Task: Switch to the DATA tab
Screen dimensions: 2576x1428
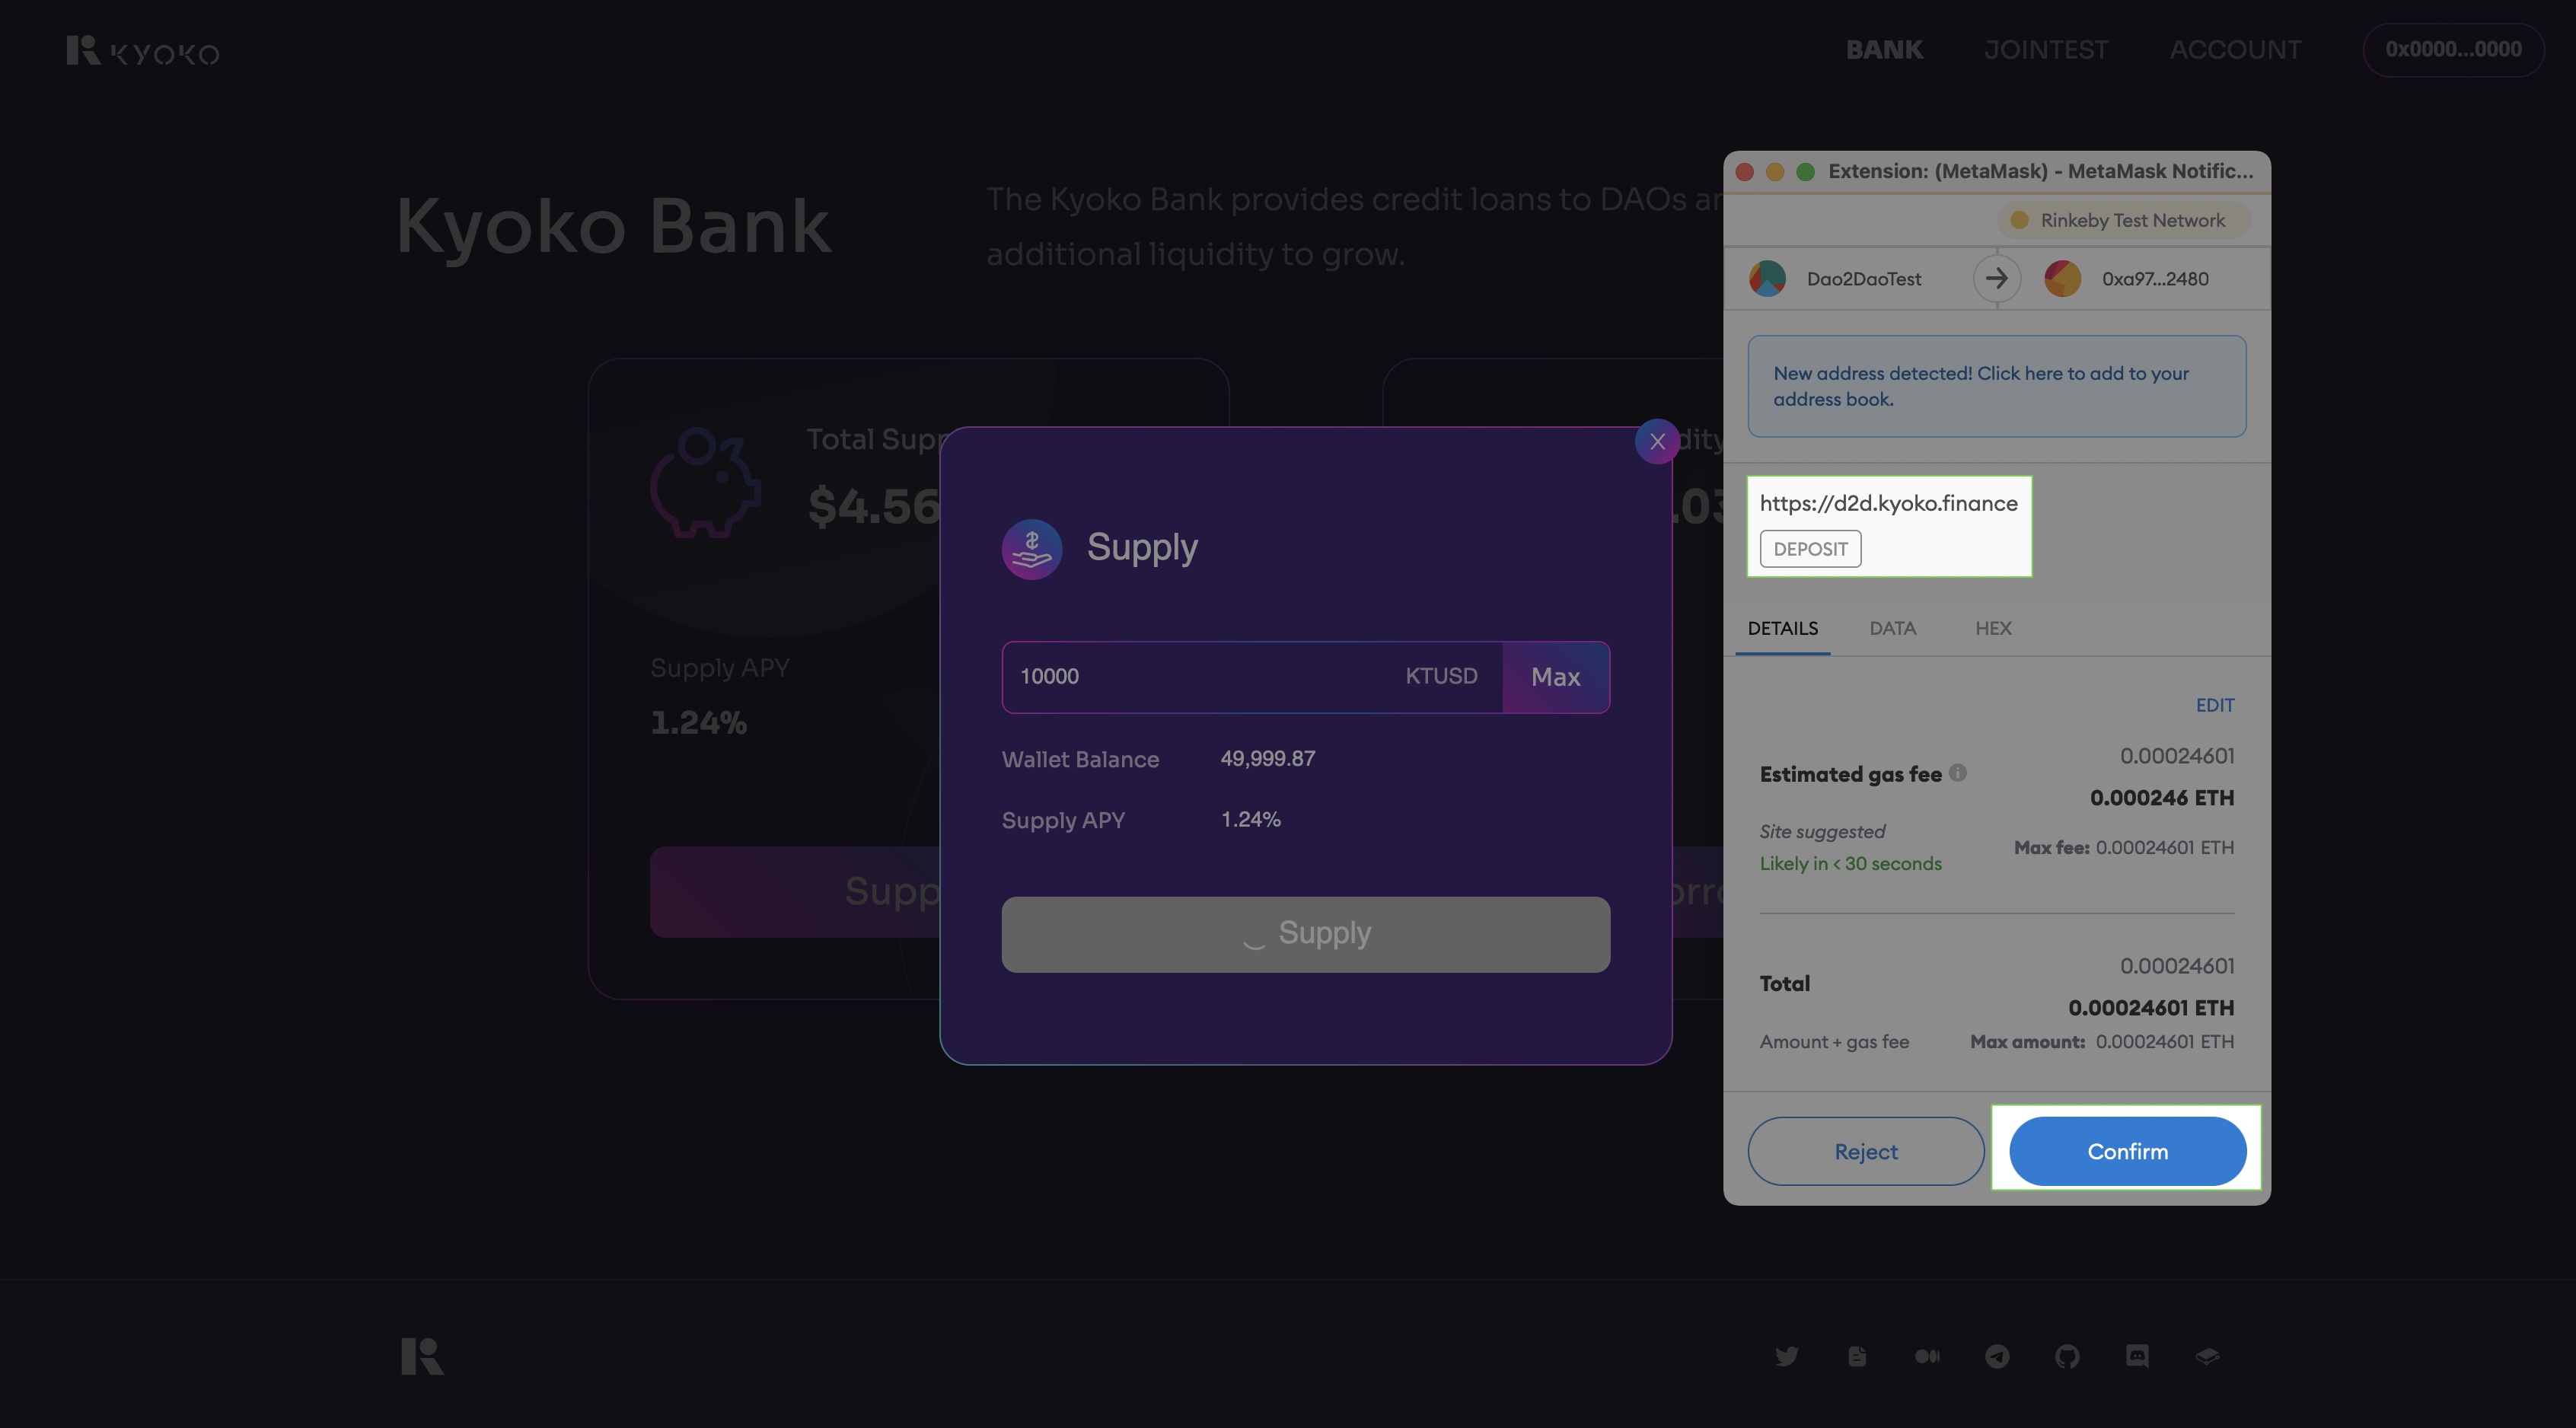Action: (x=1892, y=628)
